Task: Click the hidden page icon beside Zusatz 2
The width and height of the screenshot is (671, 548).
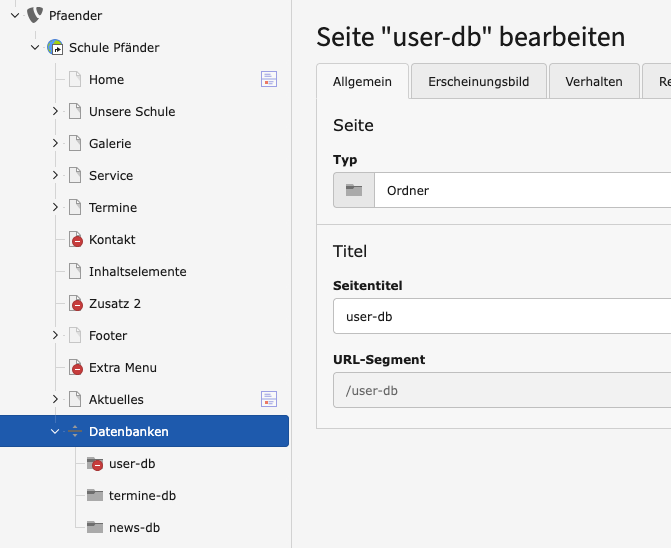Action: 76,303
